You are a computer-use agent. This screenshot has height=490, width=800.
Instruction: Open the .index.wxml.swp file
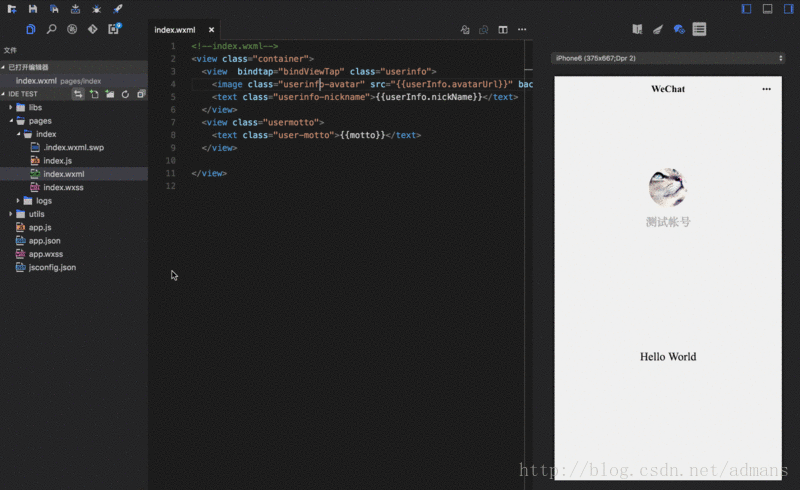(73, 148)
